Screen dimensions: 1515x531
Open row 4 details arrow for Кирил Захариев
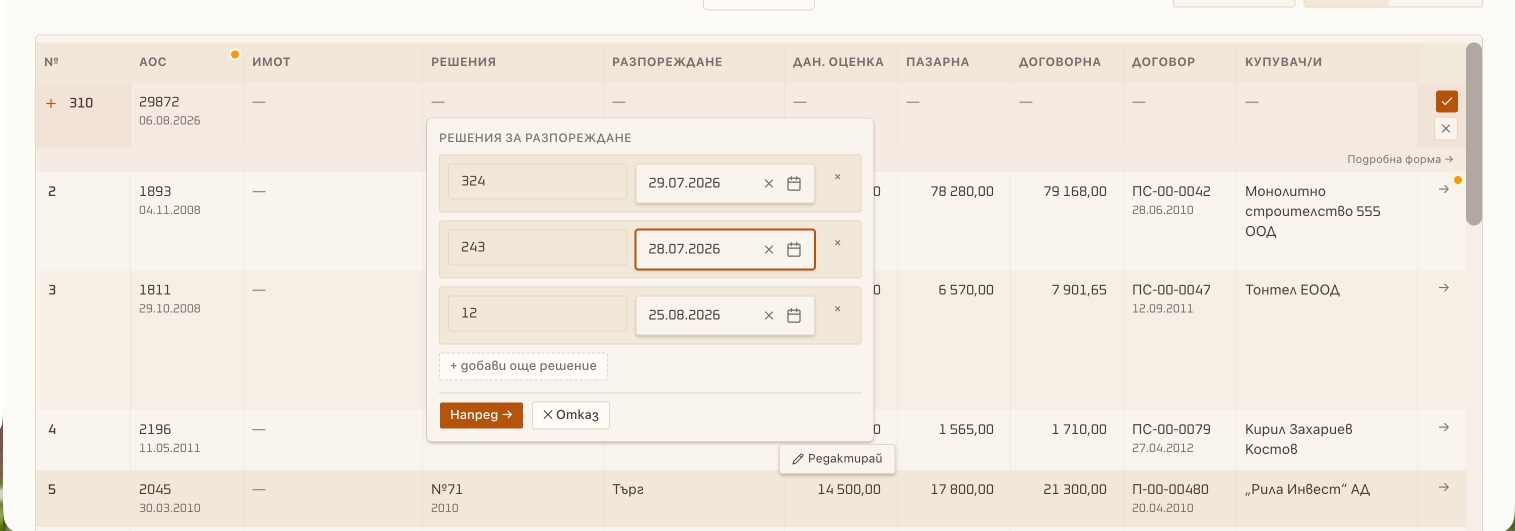[1443, 427]
